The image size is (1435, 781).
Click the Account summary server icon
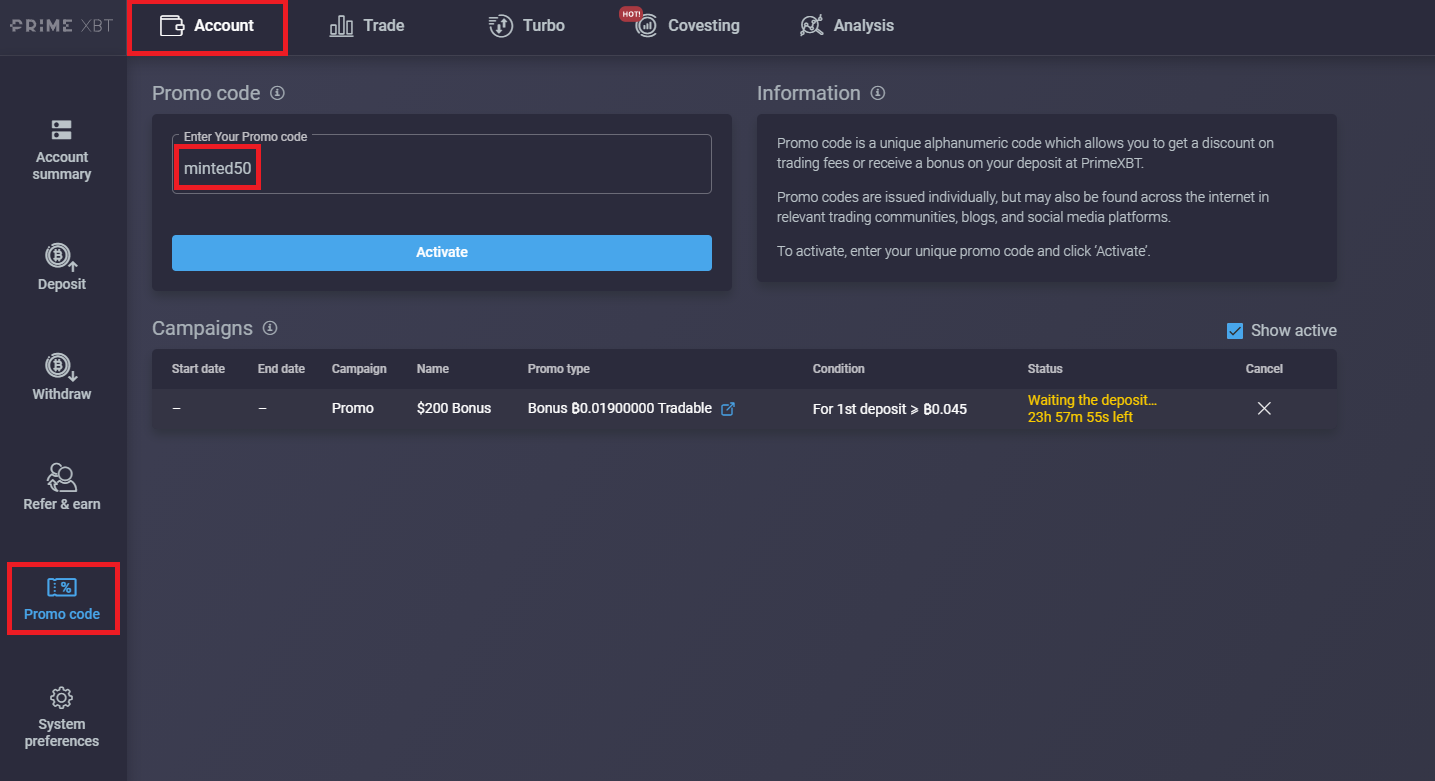62,130
